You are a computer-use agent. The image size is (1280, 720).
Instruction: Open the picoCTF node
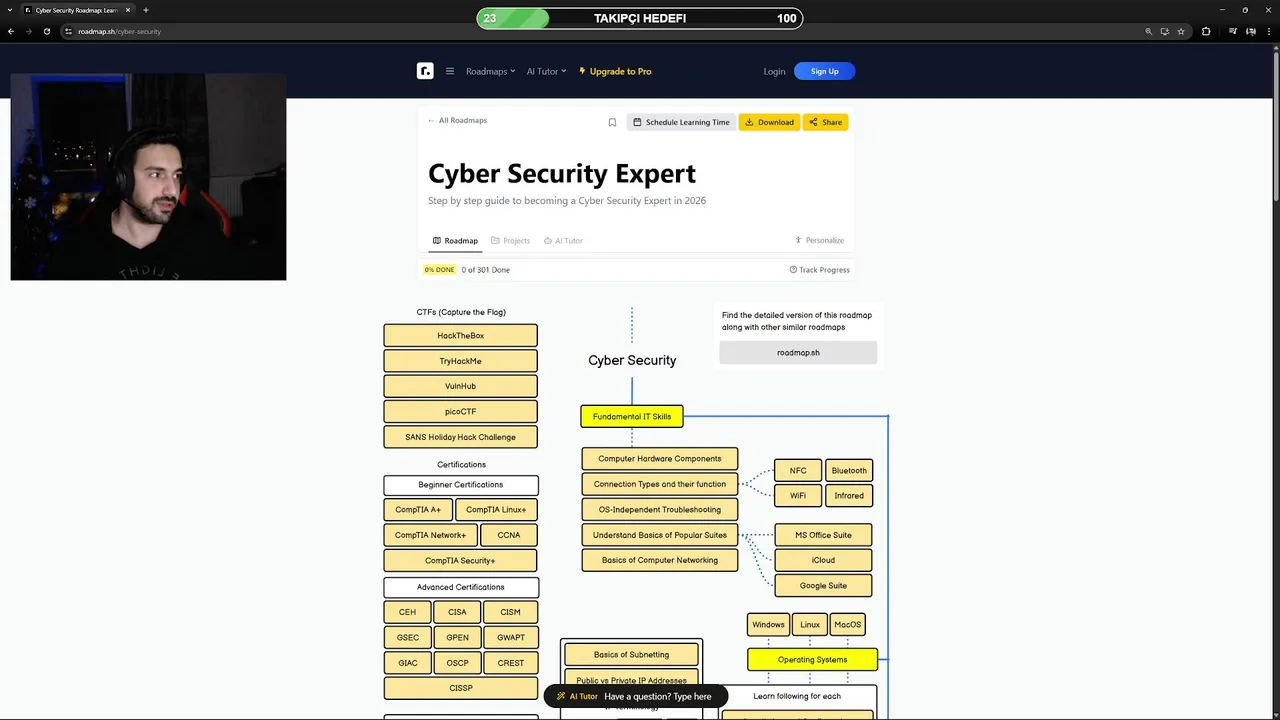pos(460,411)
